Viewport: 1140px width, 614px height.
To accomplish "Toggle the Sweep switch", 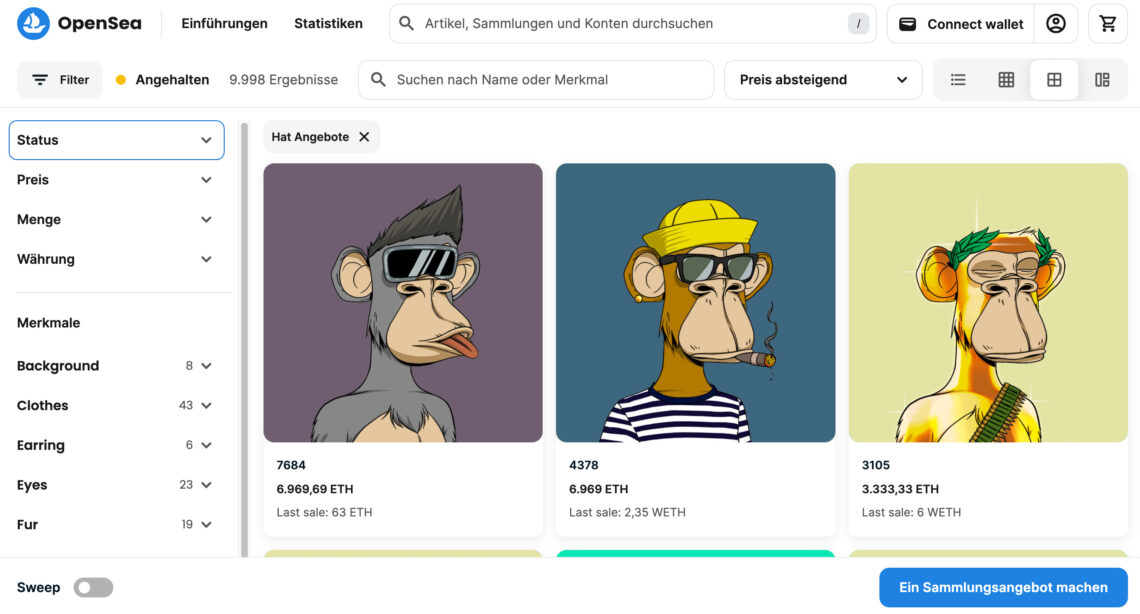I will (93, 588).
